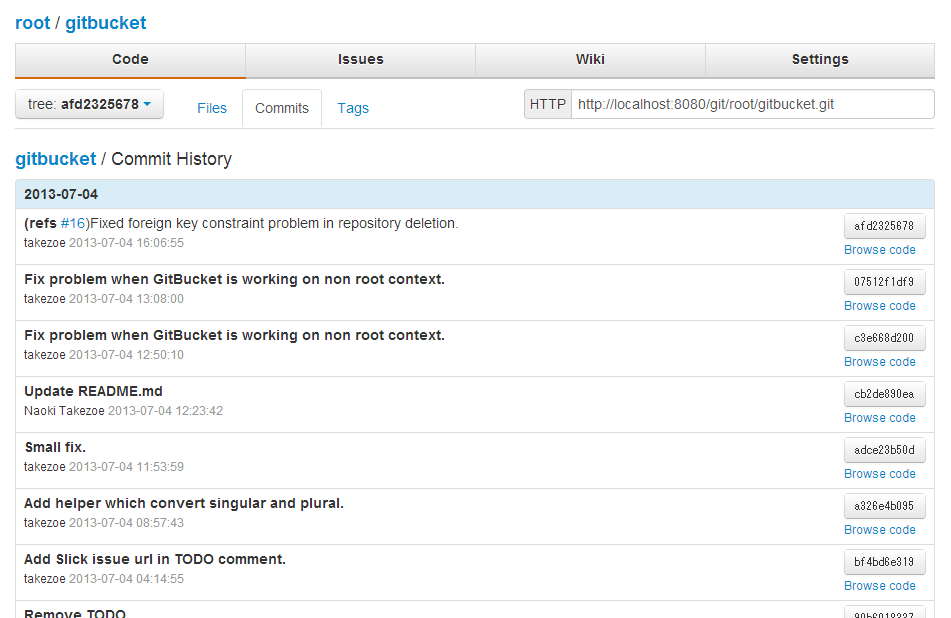Image resolution: width=951 pixels, height=618 pixels.
Task: Browse code for the Update README.md commit
Action: tap(879, 418)
